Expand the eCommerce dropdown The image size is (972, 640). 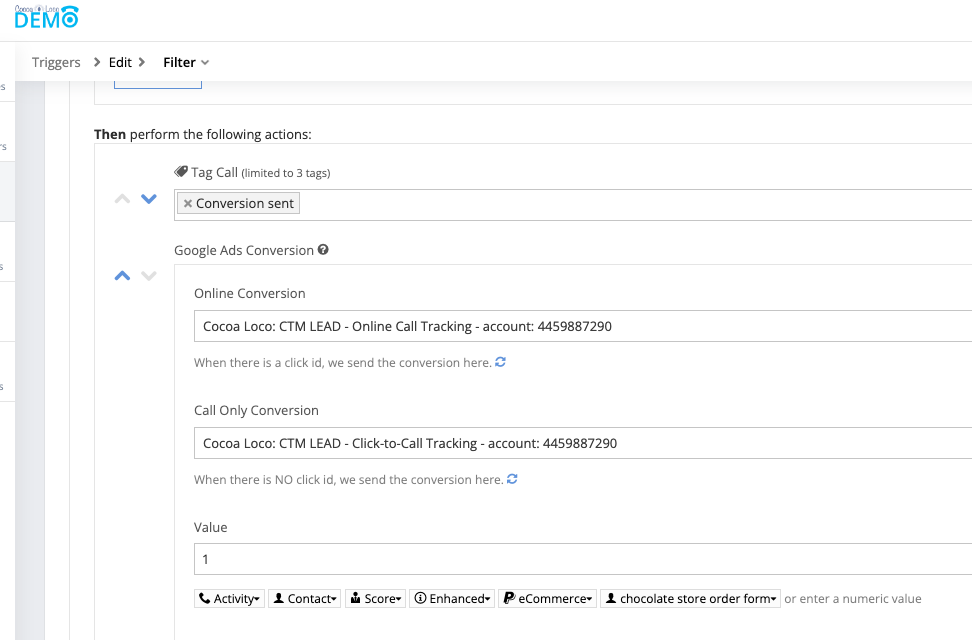pos(547,599)
